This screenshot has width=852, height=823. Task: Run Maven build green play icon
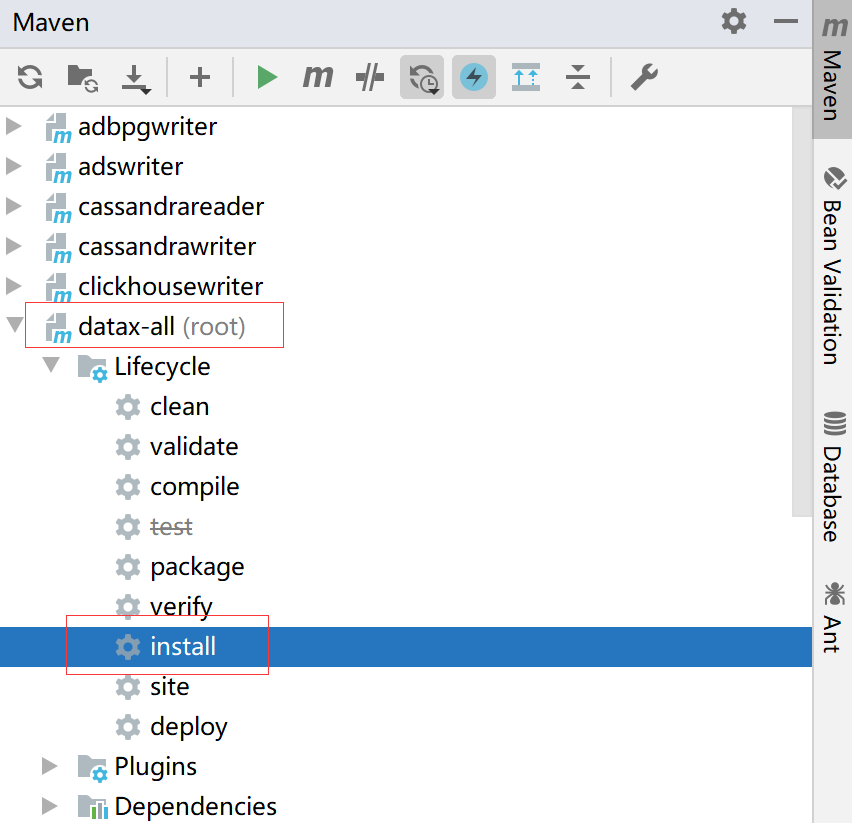coord(266,77)
